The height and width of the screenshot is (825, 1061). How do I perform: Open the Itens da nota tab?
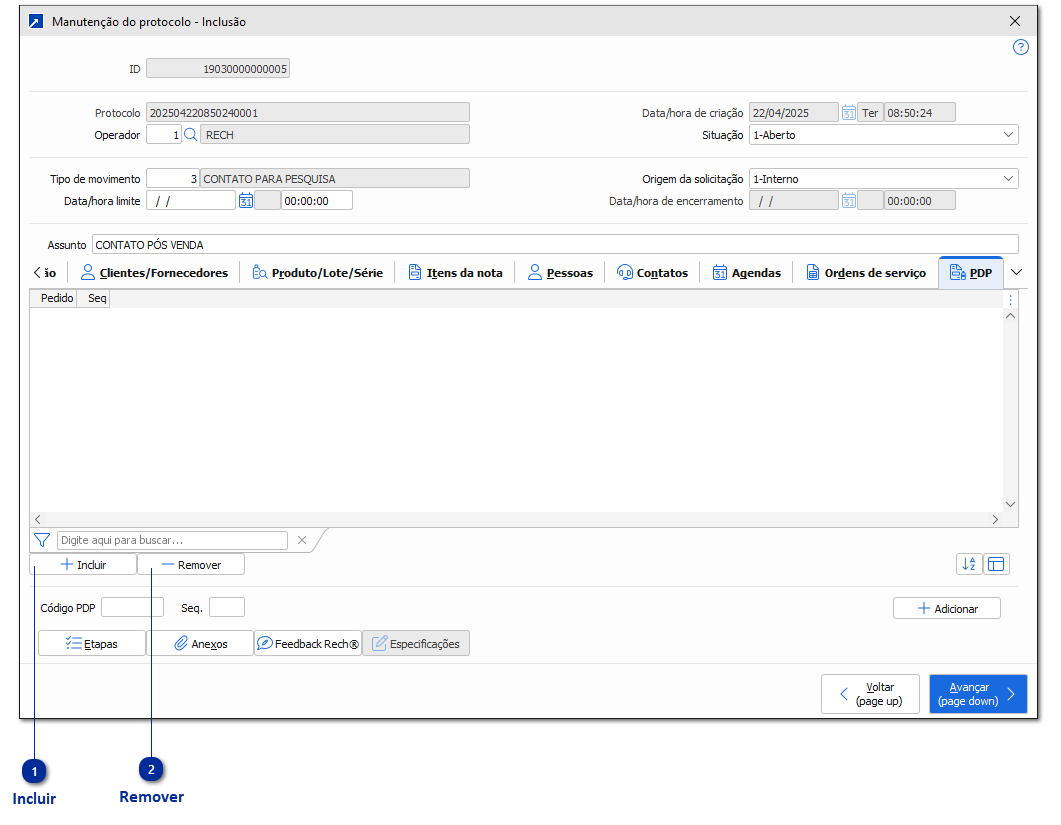pyautogui.click(x=455, y=273)
